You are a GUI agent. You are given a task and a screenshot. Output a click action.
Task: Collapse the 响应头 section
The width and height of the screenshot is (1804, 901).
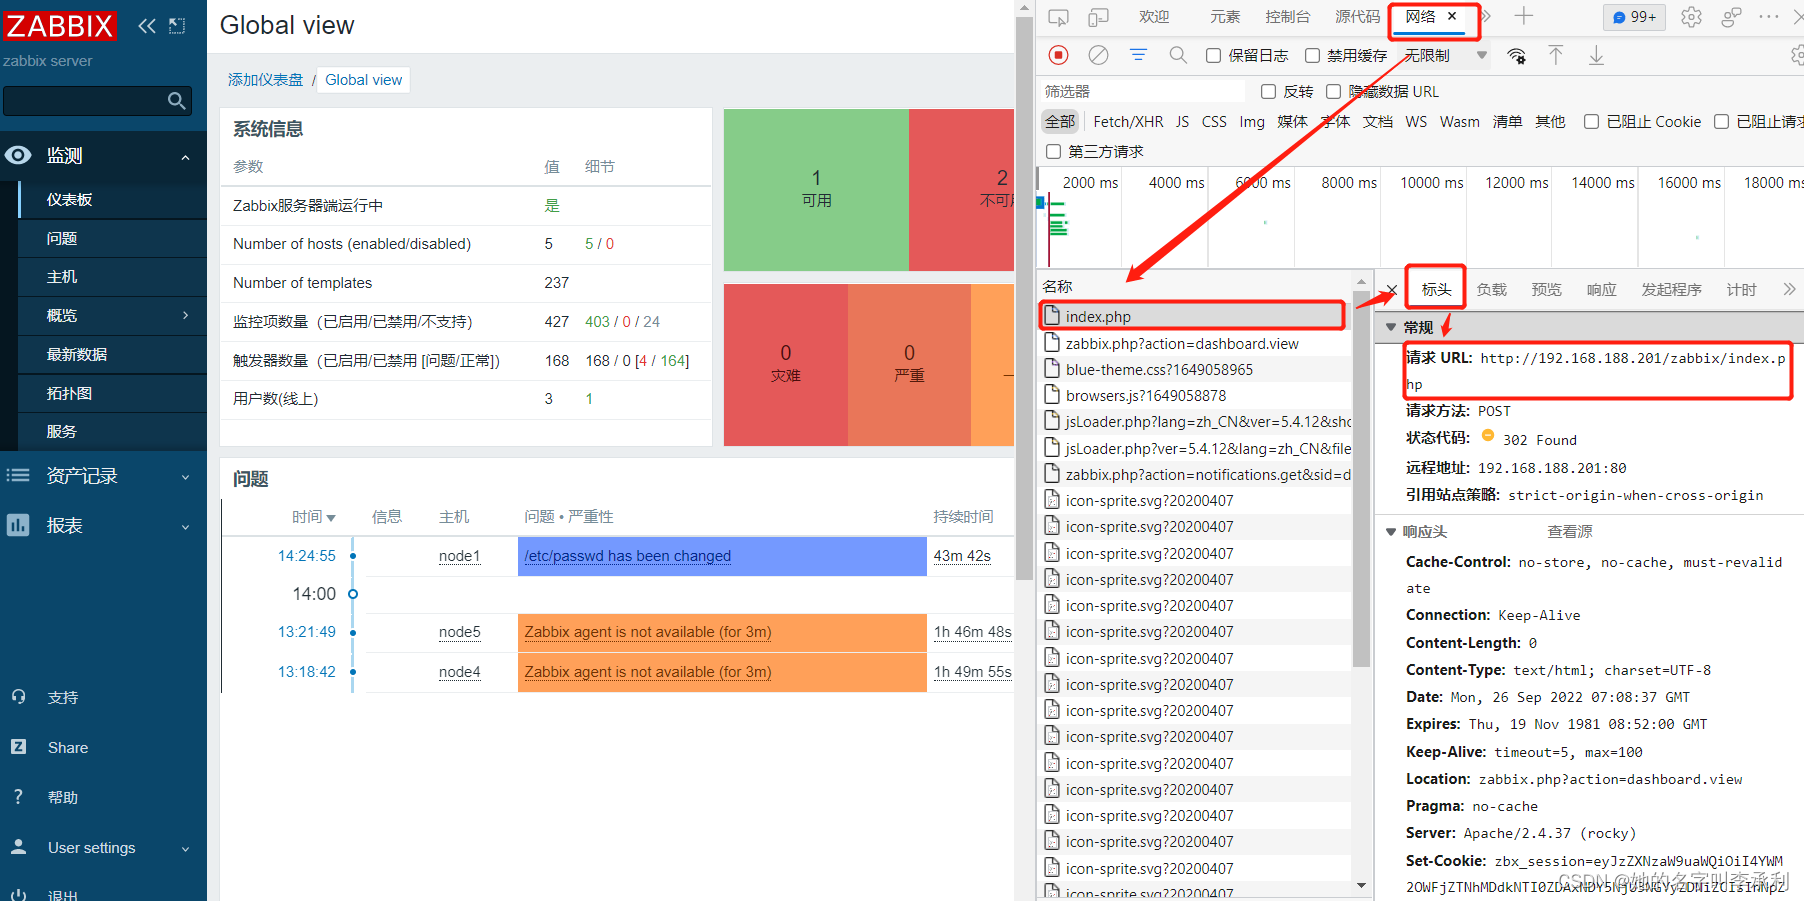1390,532
